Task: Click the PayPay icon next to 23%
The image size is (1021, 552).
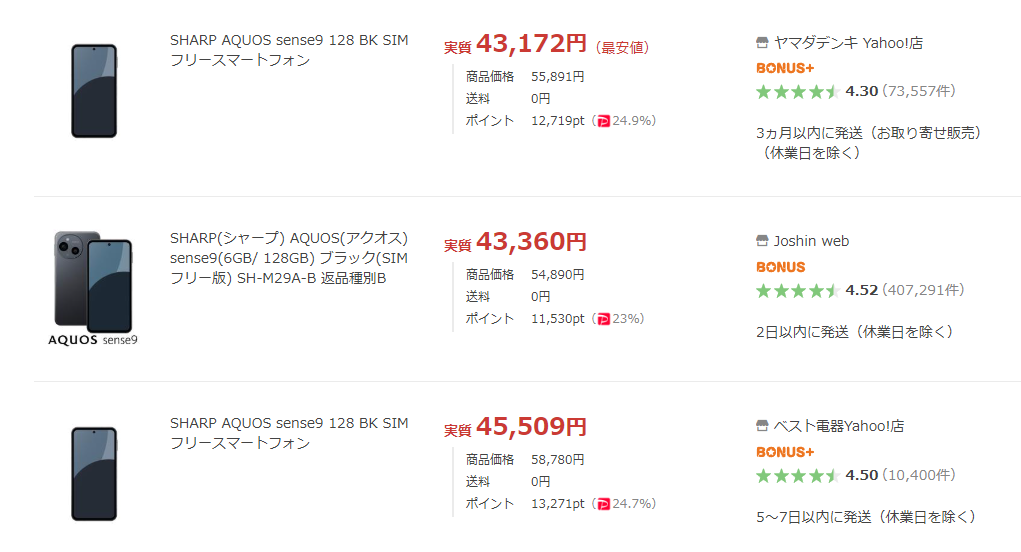Action: [x=603, y=319]
